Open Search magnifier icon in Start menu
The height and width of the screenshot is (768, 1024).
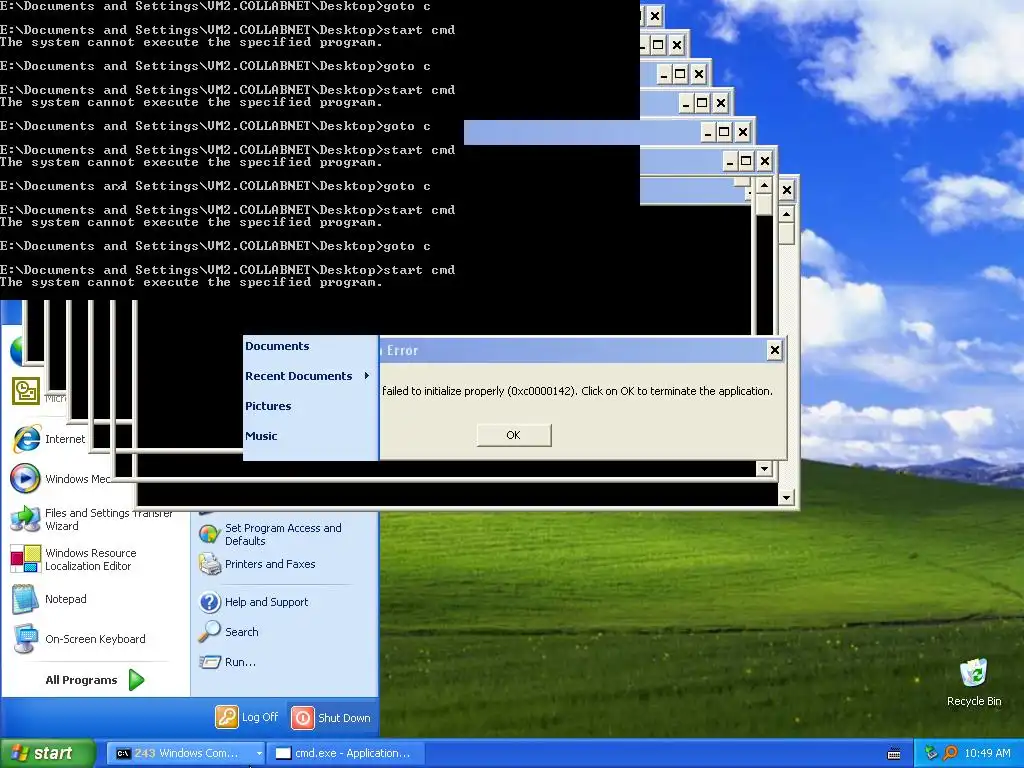210,632
